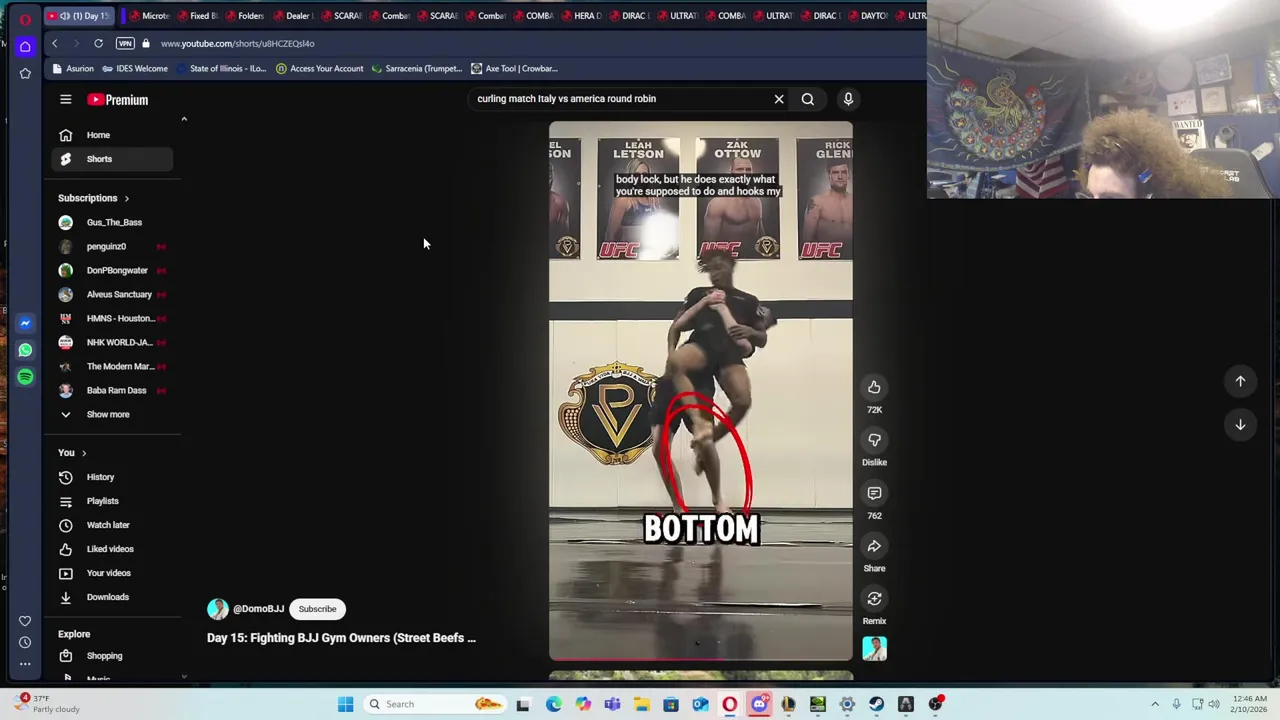Toggle the Opera VPN badge

(125, 44)
